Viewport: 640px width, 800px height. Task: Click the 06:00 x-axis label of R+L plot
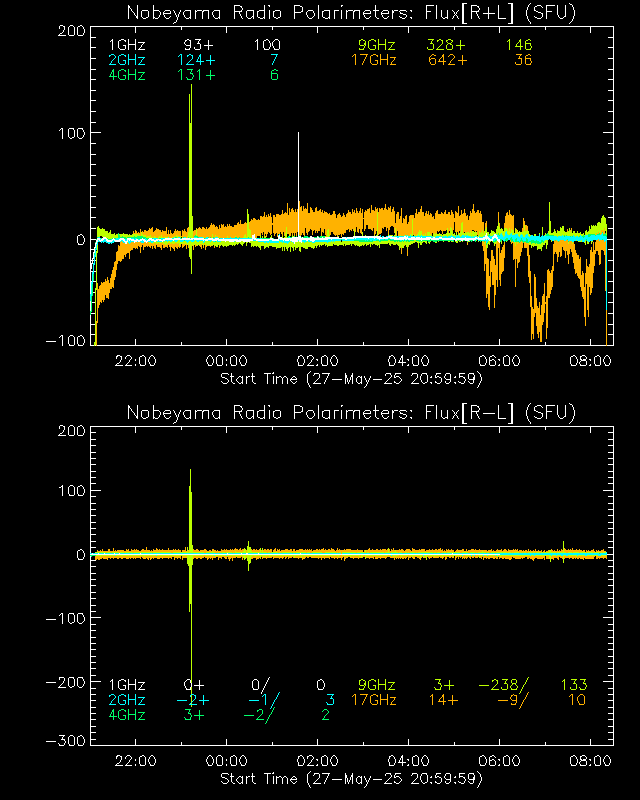(x=499, y=361)
